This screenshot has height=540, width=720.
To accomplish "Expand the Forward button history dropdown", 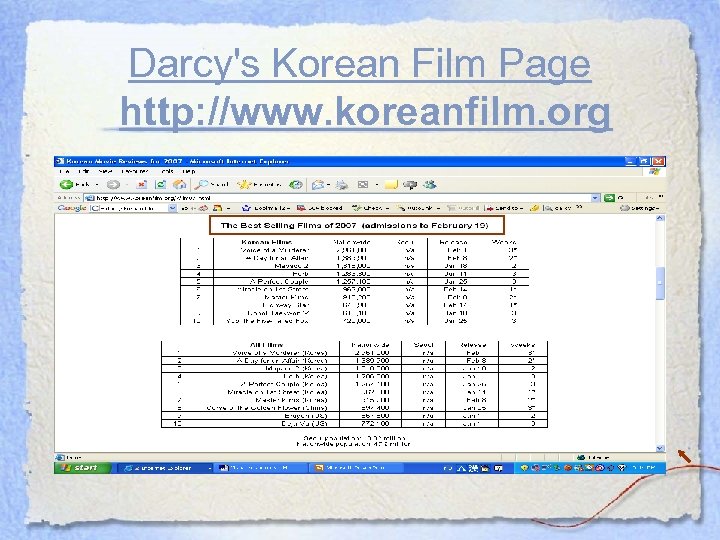I will point(127,185).
